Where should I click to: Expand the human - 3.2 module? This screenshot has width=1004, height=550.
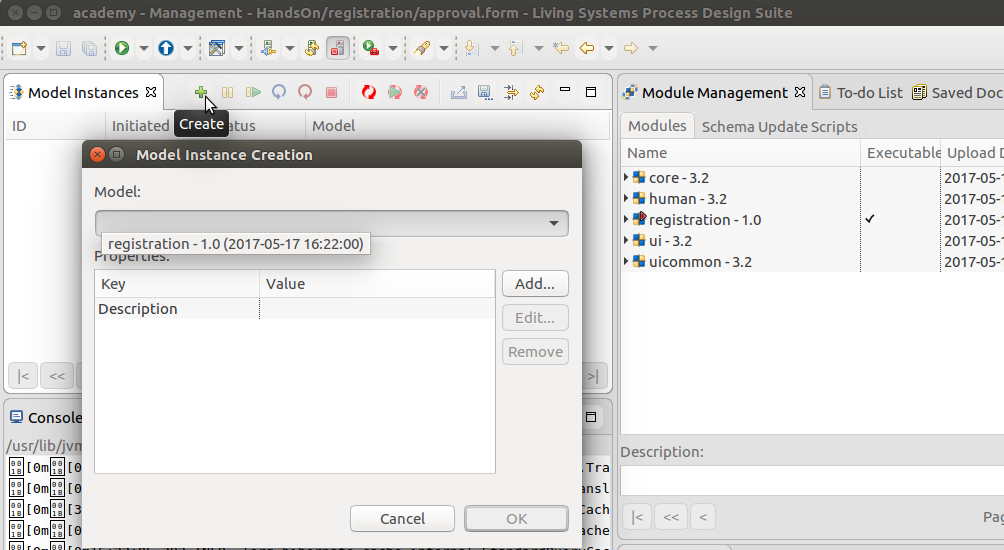coord(626,198)
